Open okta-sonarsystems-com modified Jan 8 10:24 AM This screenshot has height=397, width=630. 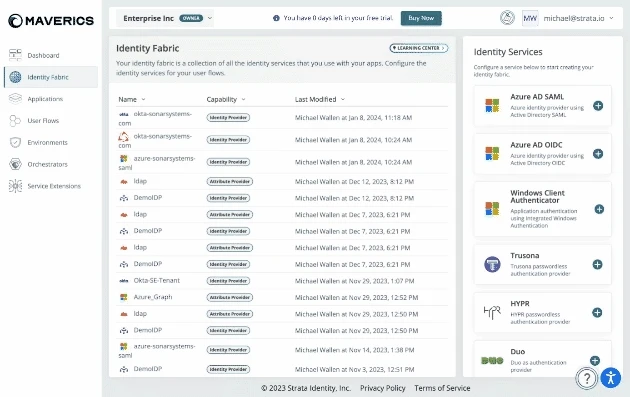tap(282, 140)
